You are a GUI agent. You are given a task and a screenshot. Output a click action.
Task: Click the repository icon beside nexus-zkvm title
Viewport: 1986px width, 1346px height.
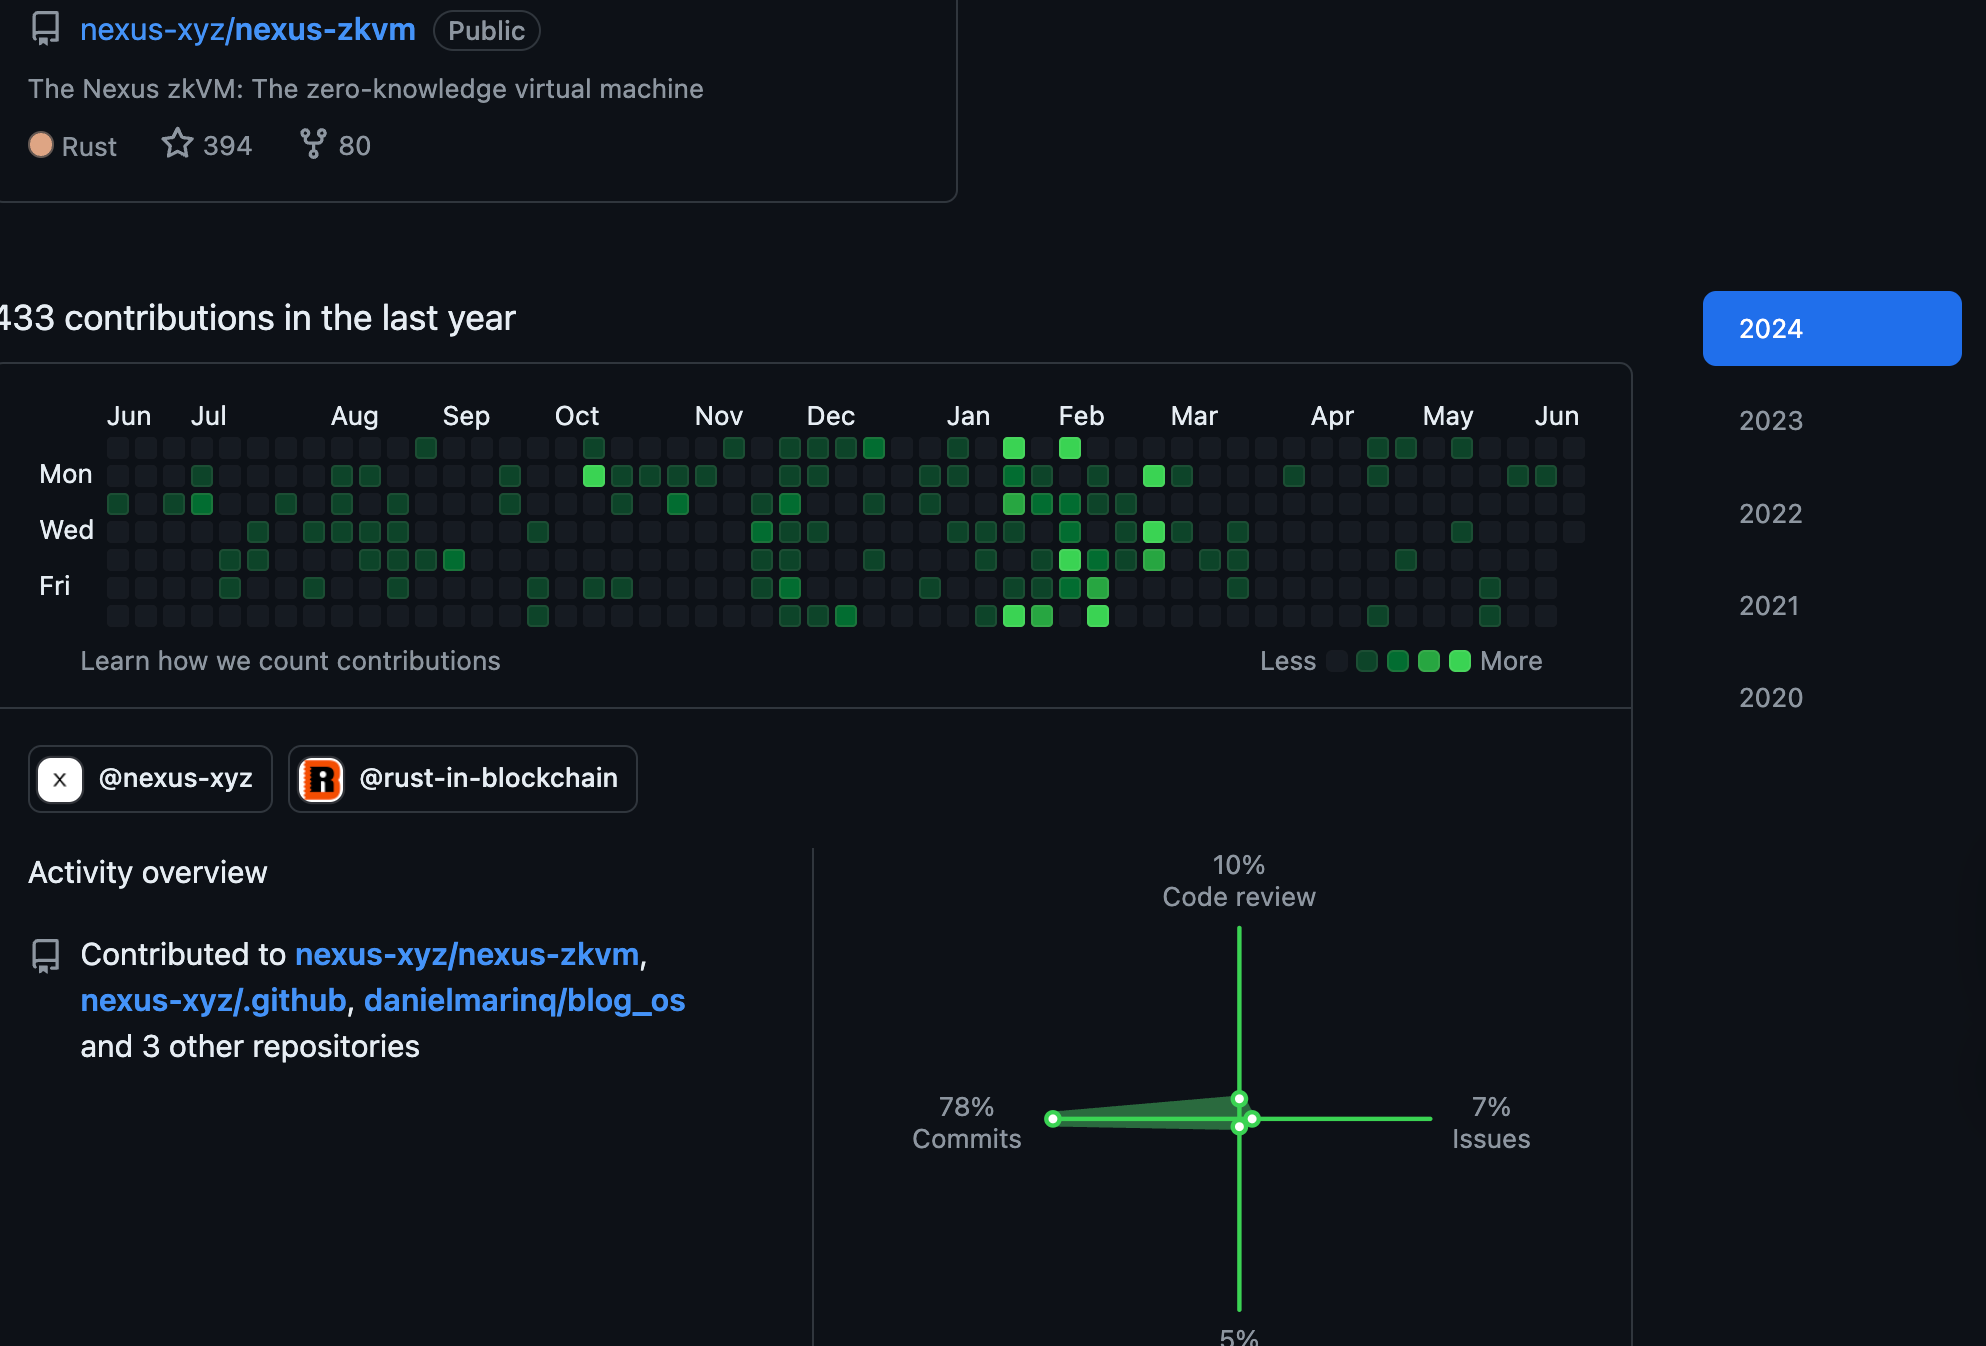click(x=46, y=29)
